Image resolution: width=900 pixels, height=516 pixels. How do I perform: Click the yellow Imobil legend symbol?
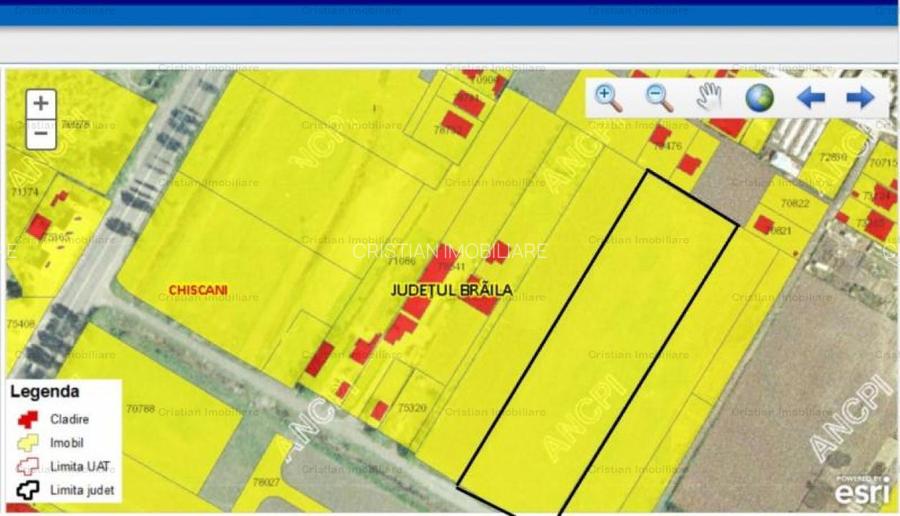27,443
